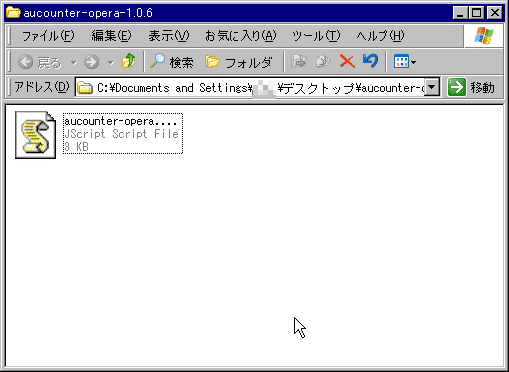Click the Windows logo throbber

click(x=483, y=36)
